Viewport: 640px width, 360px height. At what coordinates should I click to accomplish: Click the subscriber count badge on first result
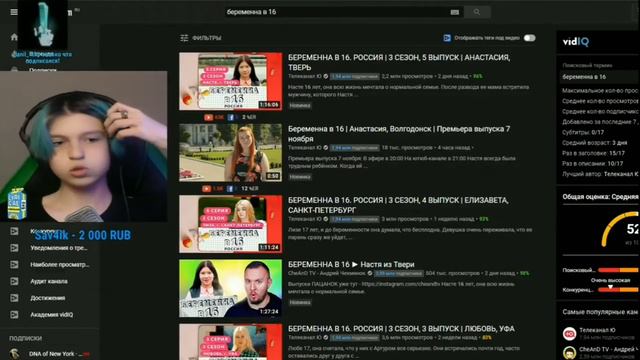pyautogui.click(x=355, y=76)
